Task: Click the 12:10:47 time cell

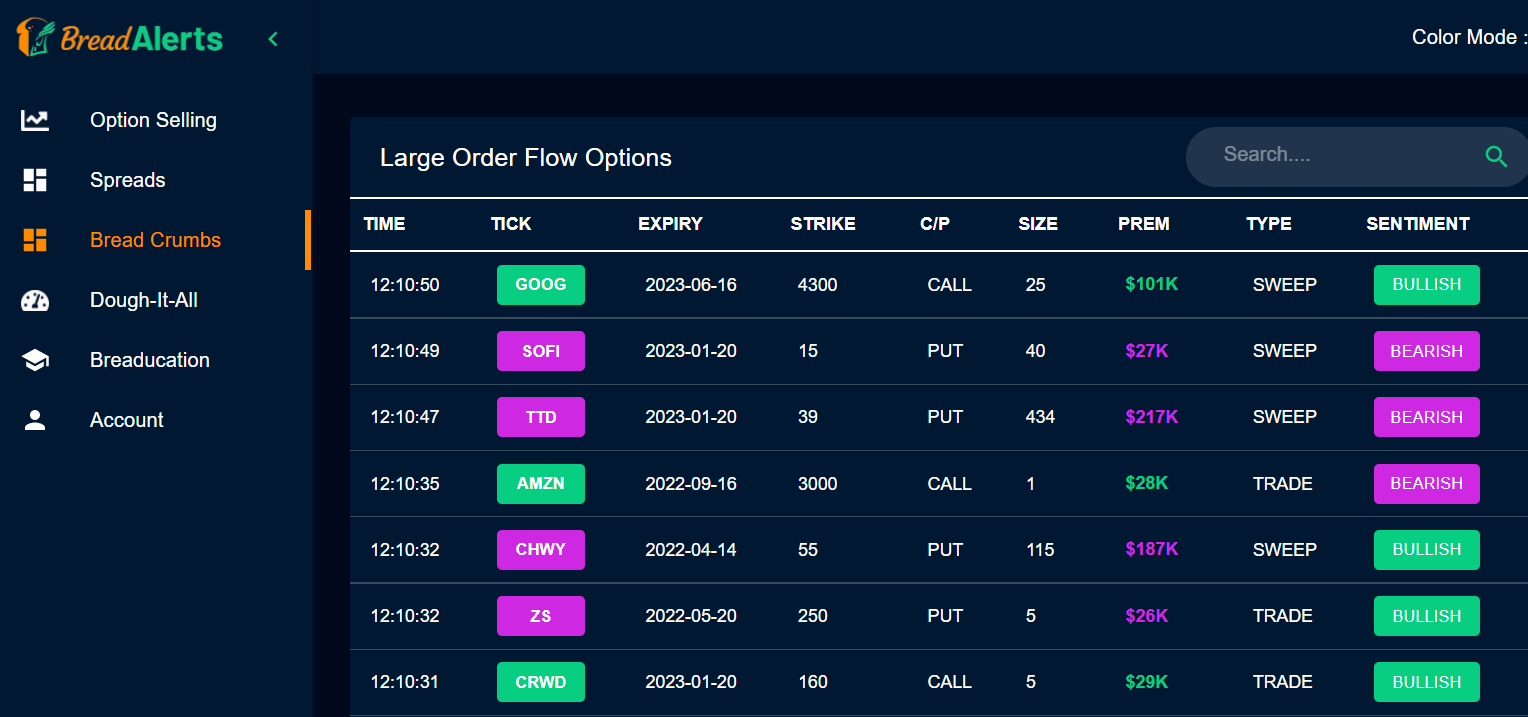Action: coord(405,417)
